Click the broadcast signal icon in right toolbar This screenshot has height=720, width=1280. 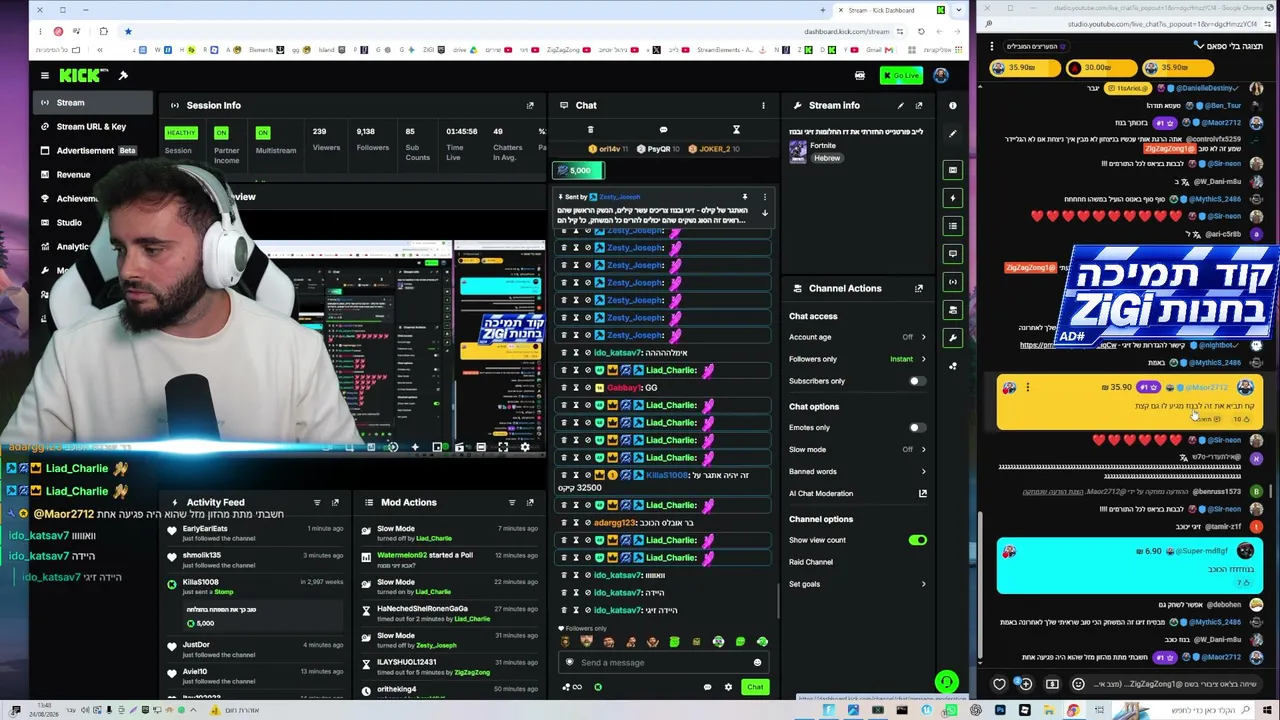(953, 282)
